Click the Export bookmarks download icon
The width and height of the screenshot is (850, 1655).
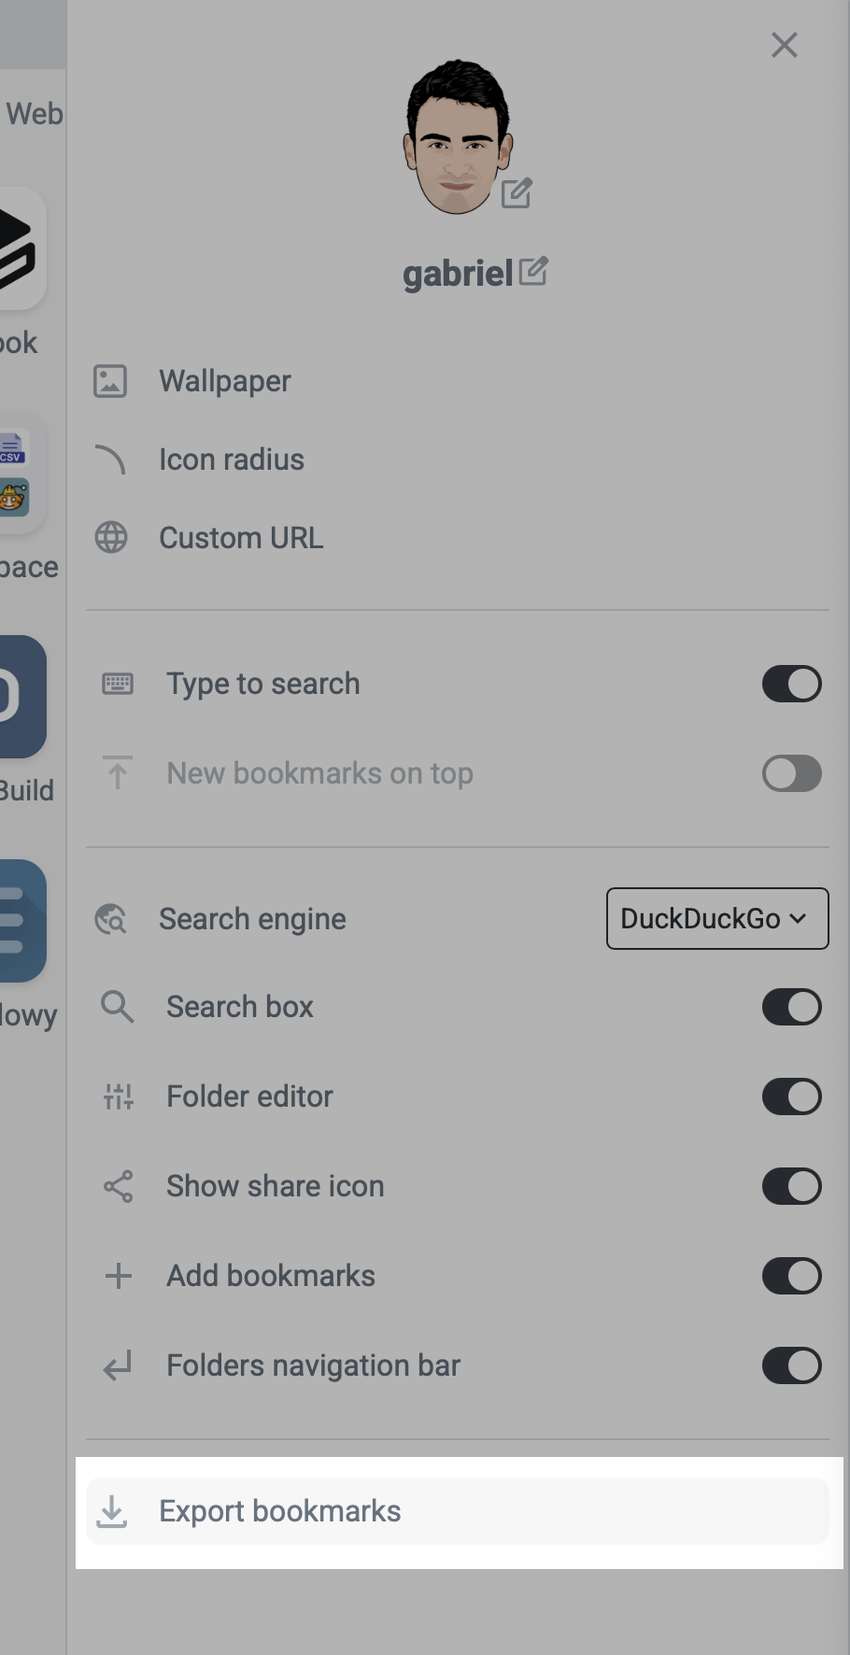pyautogui.click(x=111, y=1511)
